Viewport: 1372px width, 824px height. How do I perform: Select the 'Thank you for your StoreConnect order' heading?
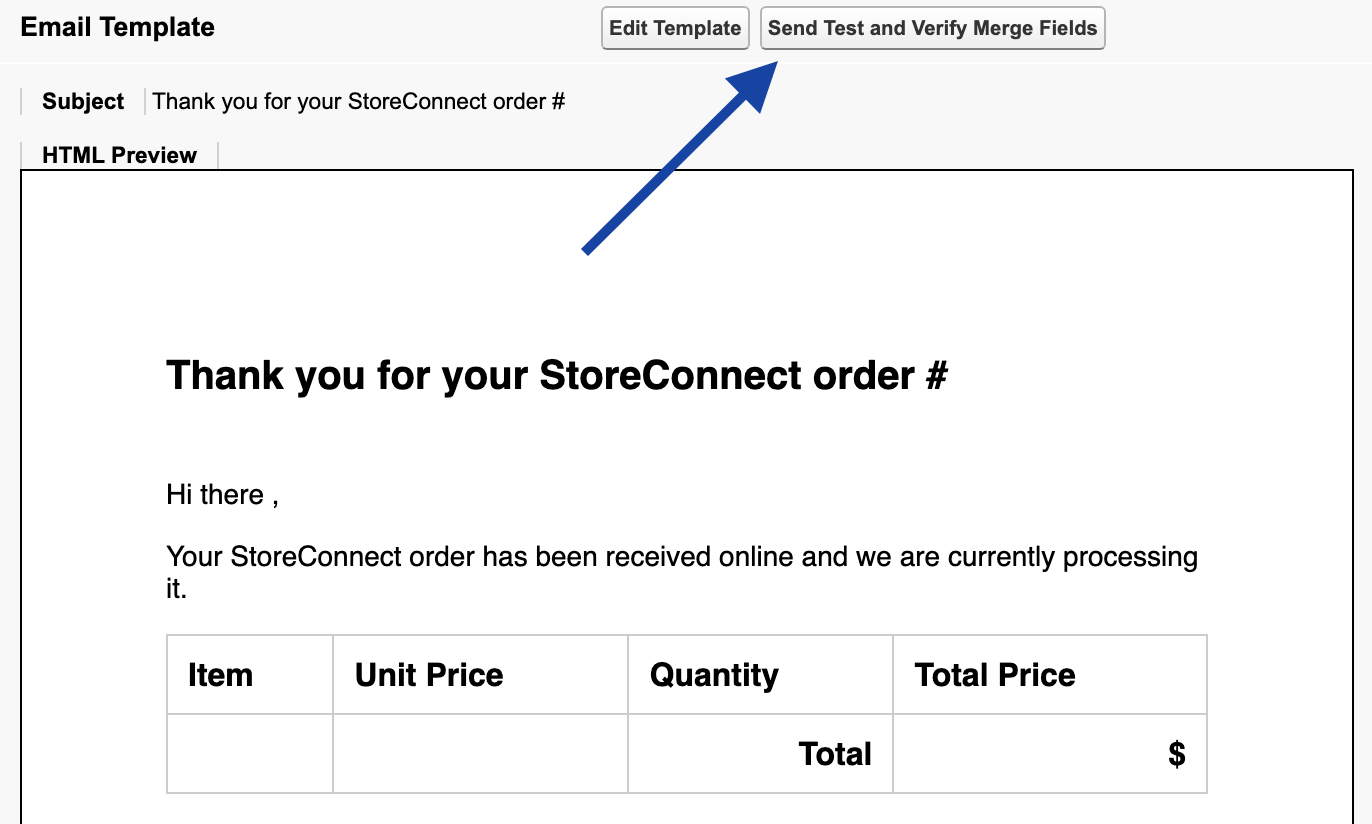(557, 375)
